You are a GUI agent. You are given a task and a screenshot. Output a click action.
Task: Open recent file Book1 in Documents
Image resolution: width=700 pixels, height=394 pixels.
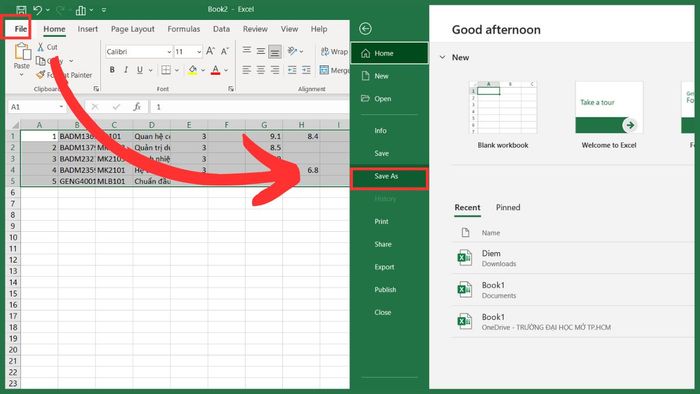[x=573, y=290]
